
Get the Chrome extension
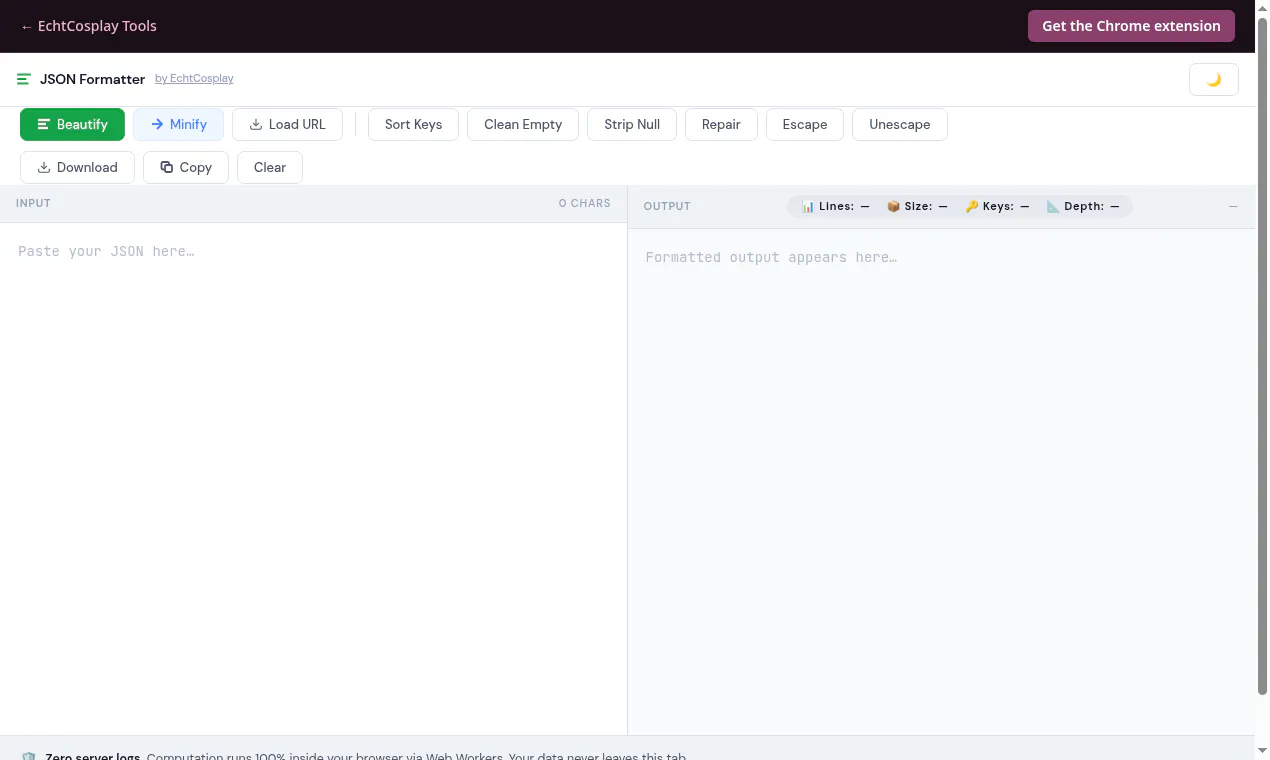(x=1131, y=26)
